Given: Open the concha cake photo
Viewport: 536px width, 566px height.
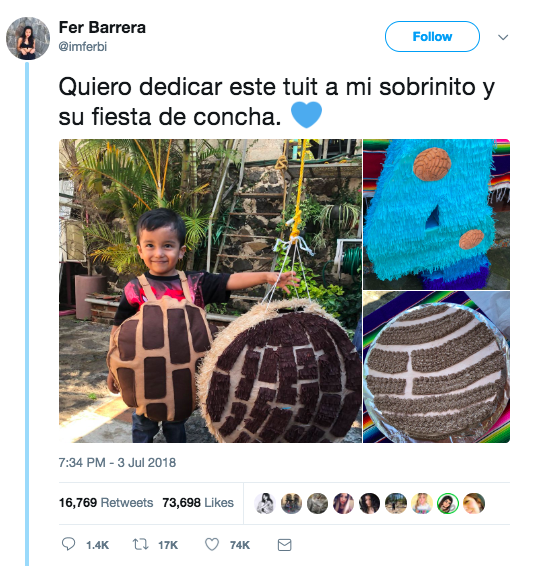Looking at the screenshot, I should 436,367.
